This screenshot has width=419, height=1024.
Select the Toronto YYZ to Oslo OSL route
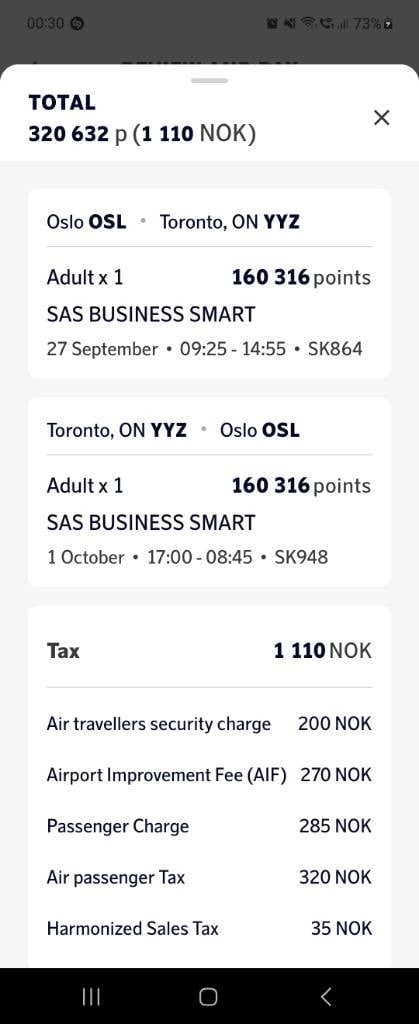tap(173, 430)
